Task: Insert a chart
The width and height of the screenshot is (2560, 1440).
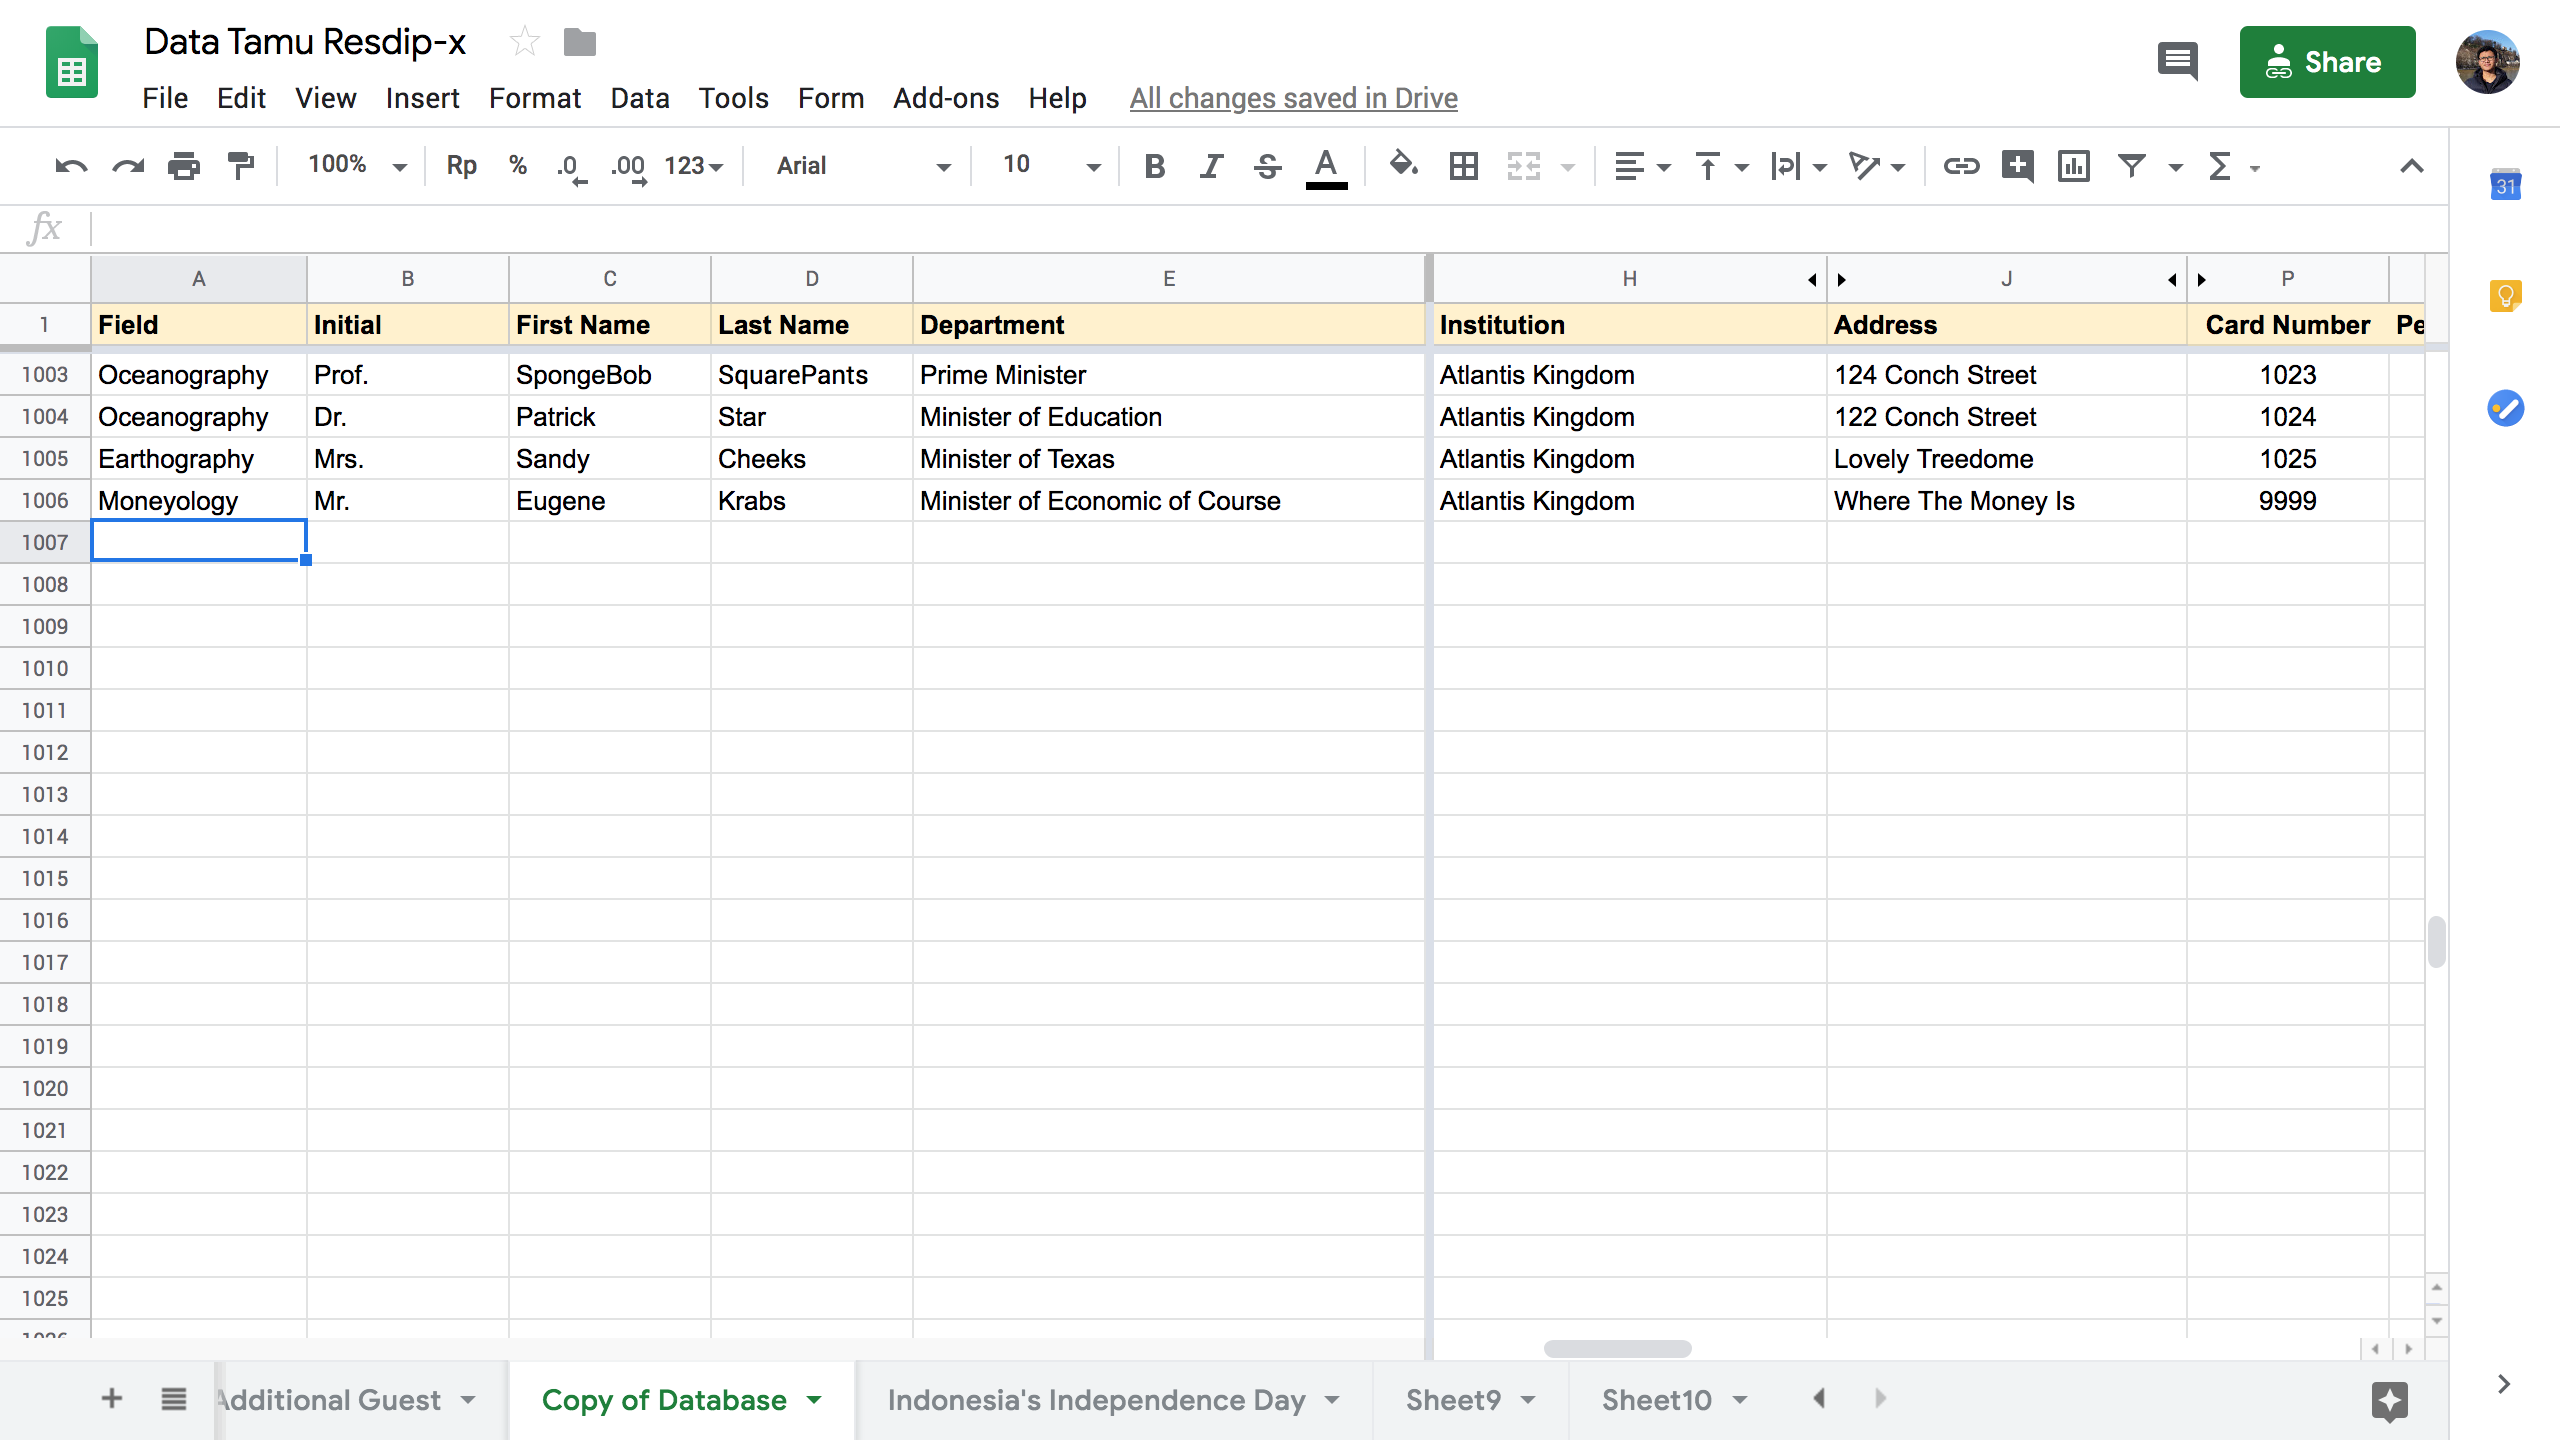Action: pos(2074,166)
